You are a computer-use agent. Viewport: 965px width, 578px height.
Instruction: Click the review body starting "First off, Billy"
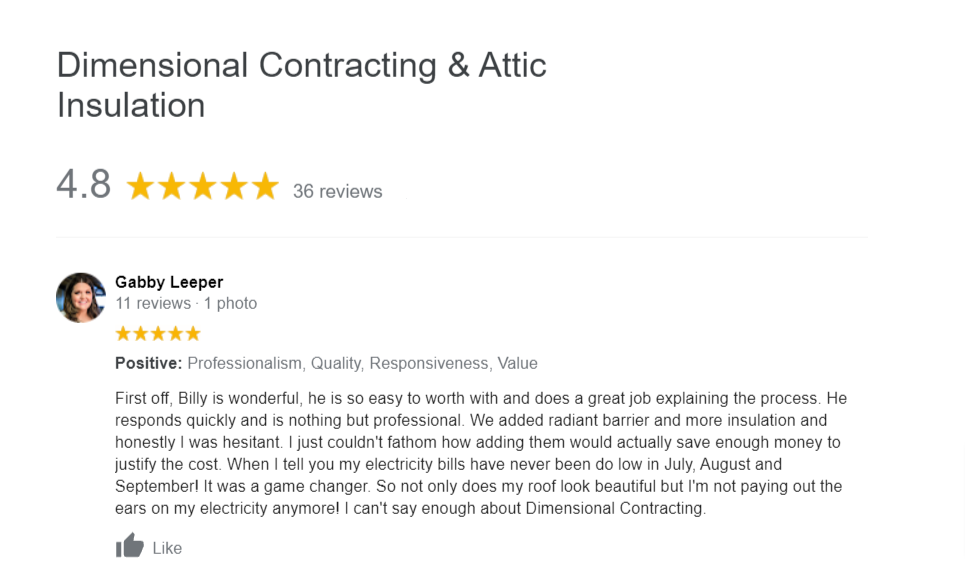(x=481, y=453)
